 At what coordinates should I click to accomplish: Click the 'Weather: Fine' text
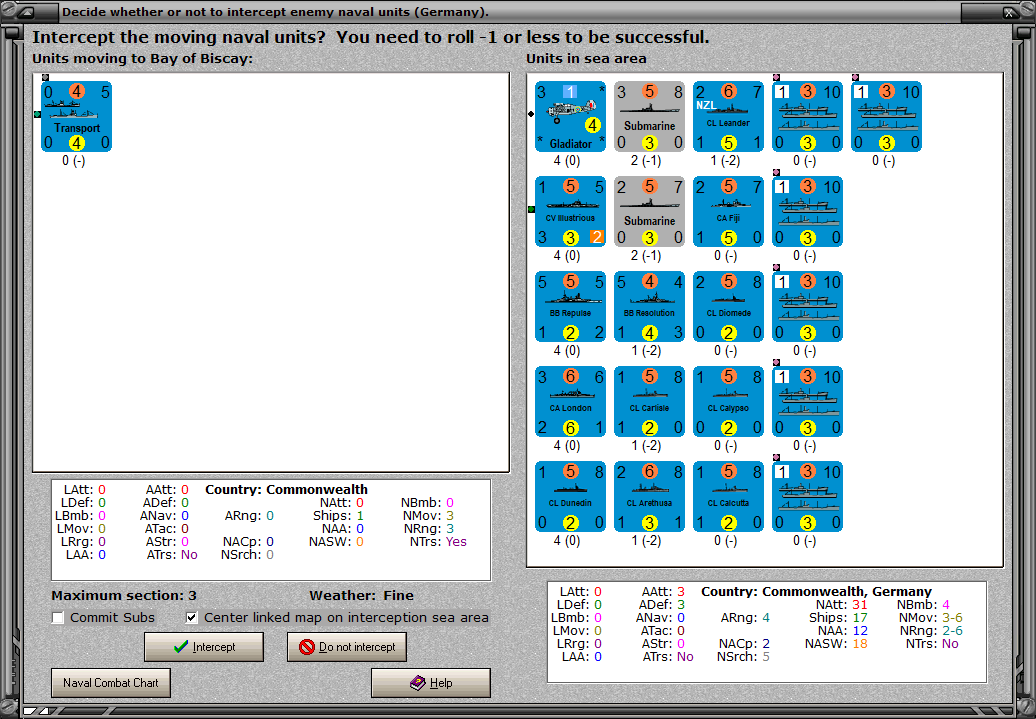pos(361,595)
